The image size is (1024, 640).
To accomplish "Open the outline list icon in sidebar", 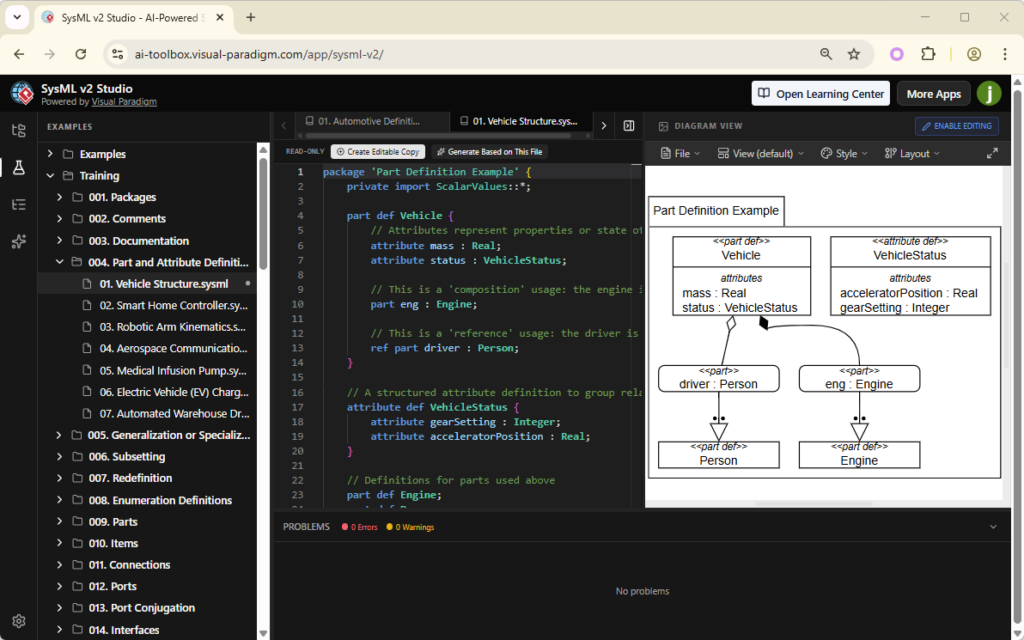I will click(19, 204).
